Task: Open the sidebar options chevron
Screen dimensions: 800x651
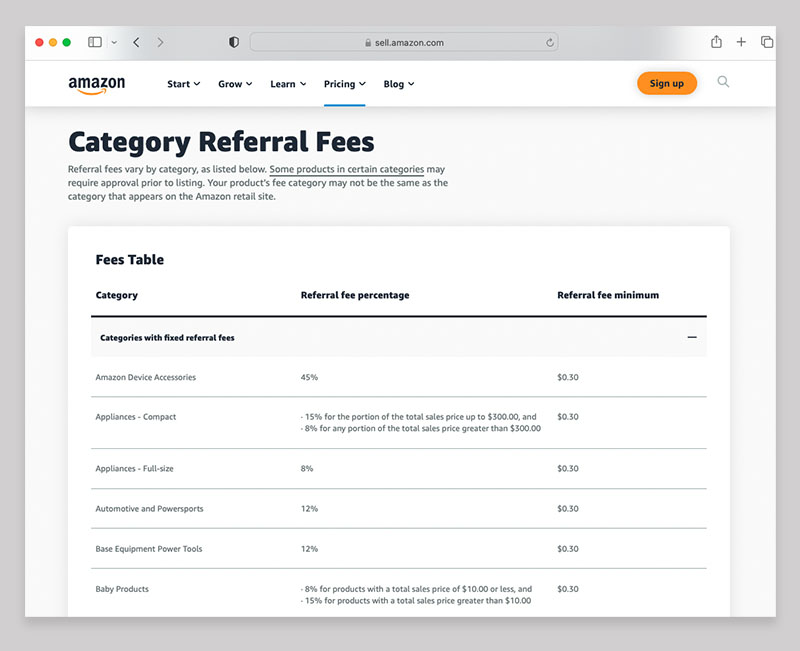Action: [114, 42]
